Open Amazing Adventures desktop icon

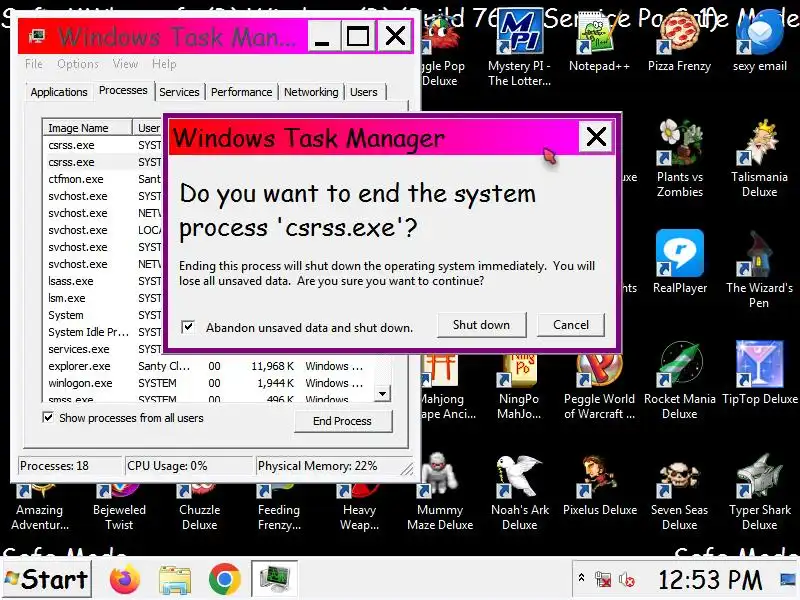(40, 506)
